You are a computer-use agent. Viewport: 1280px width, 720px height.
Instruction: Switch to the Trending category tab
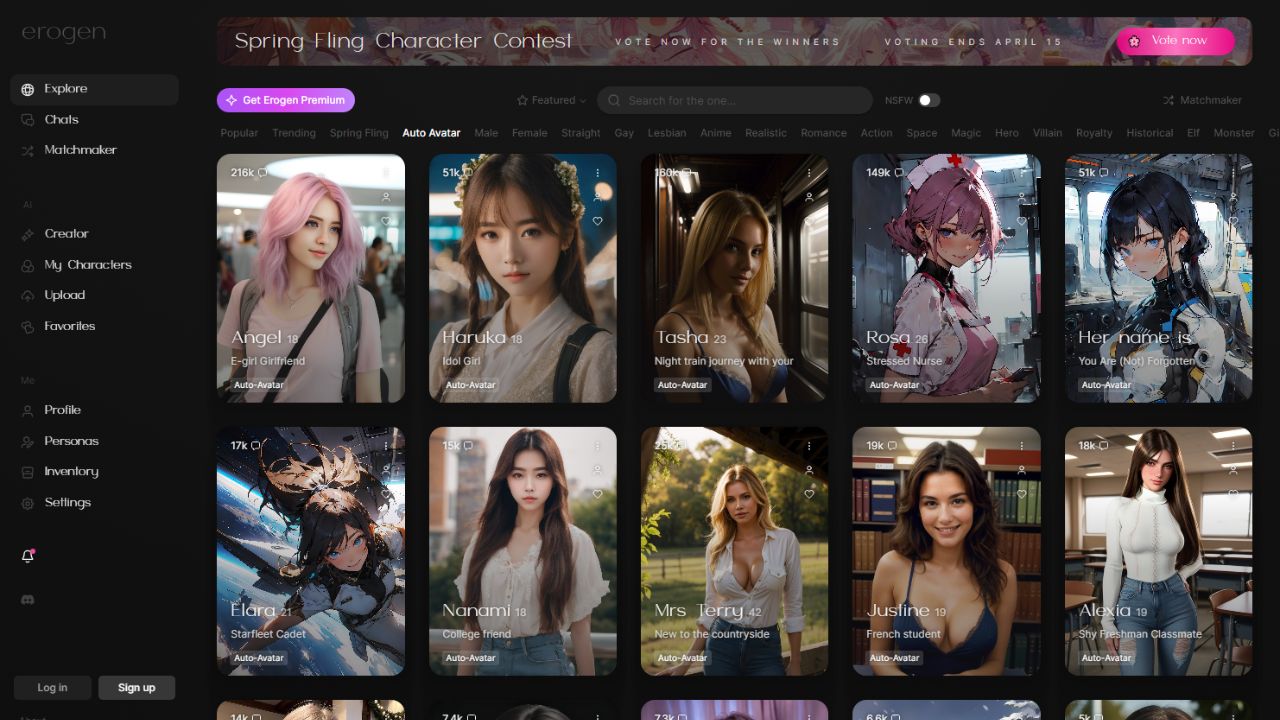point(293,133)
